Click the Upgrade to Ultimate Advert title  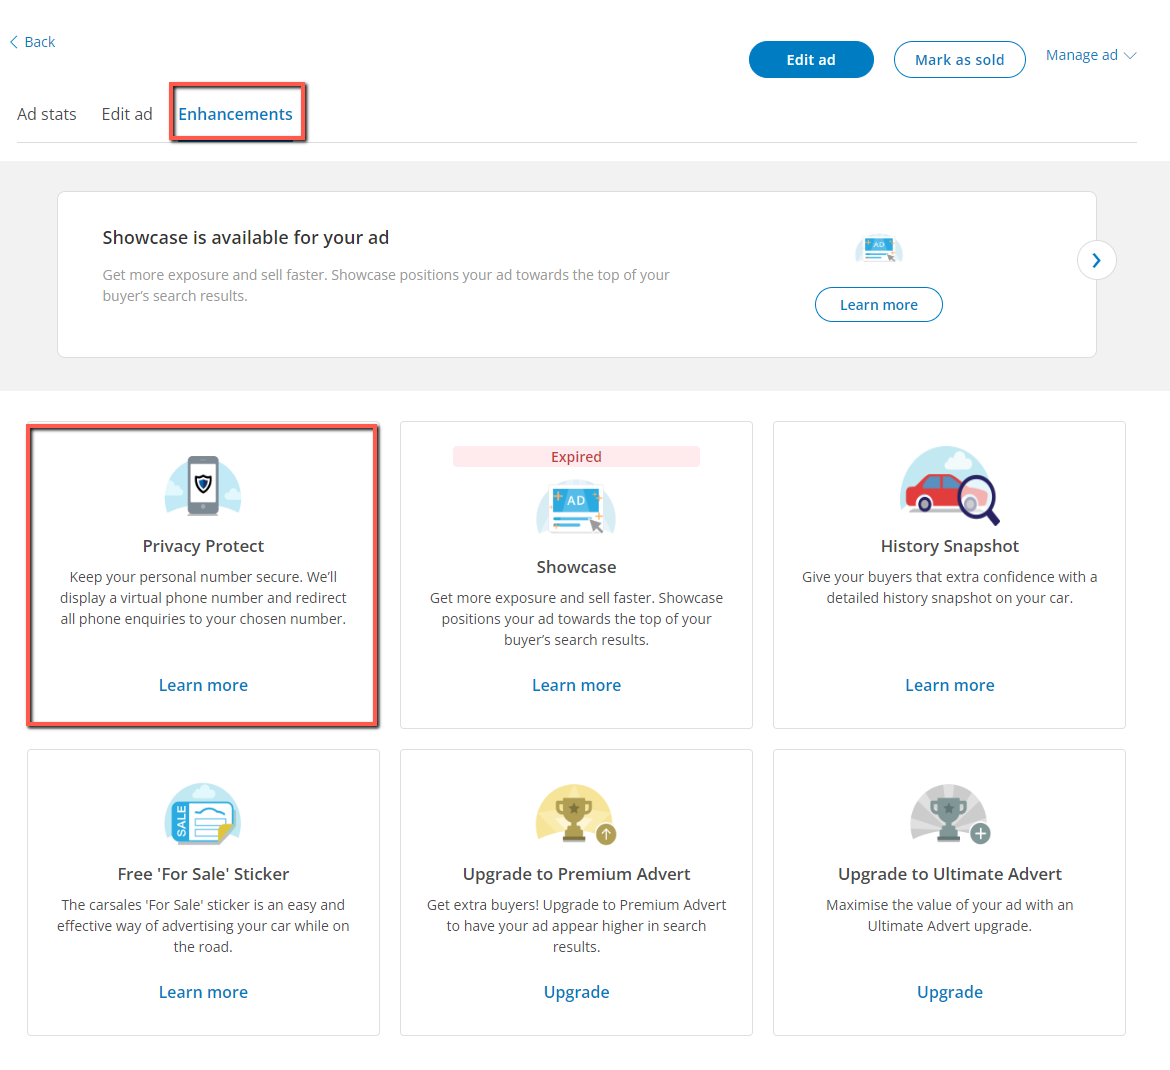(949, 874)
